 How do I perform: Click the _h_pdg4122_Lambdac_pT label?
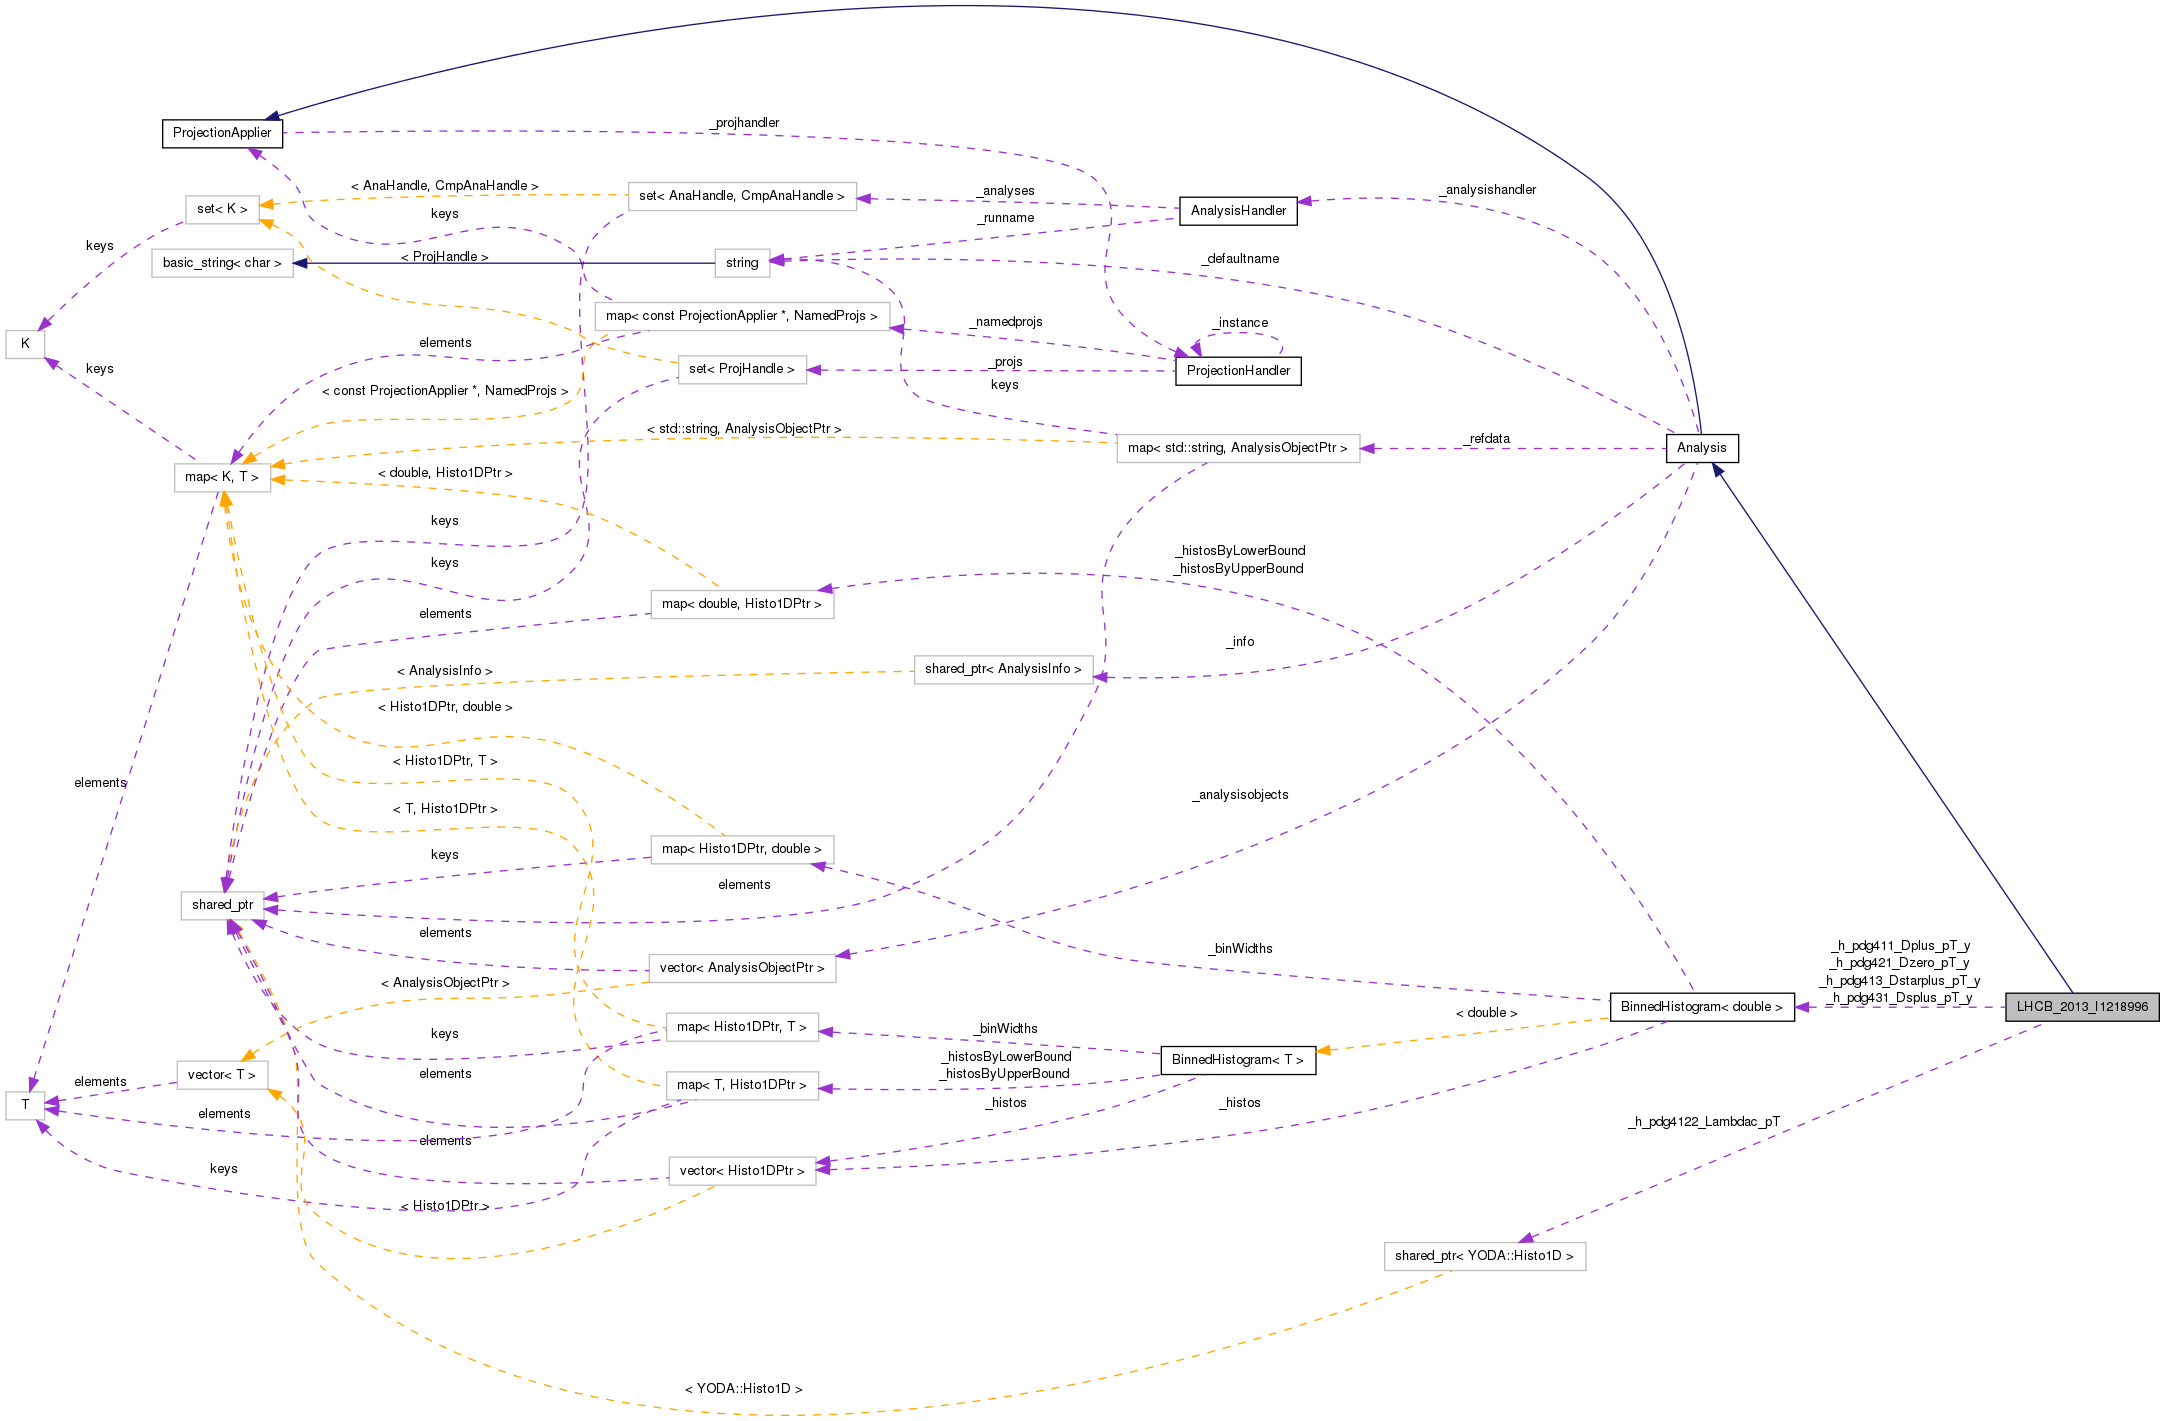[x=1704, y=1122]
